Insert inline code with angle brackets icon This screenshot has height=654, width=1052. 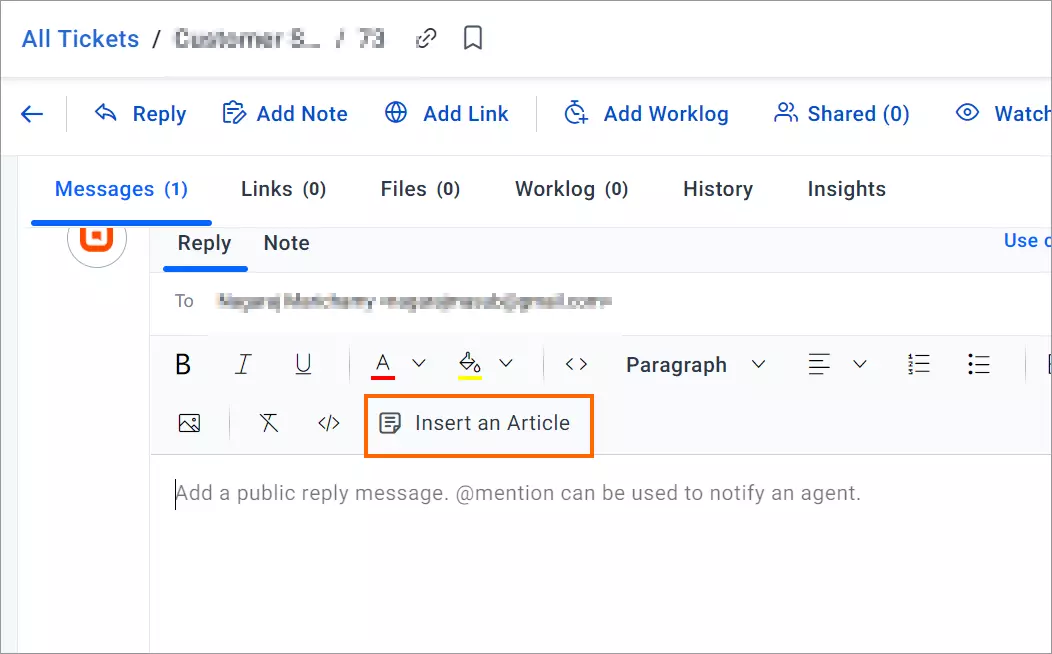click(576, 364)
